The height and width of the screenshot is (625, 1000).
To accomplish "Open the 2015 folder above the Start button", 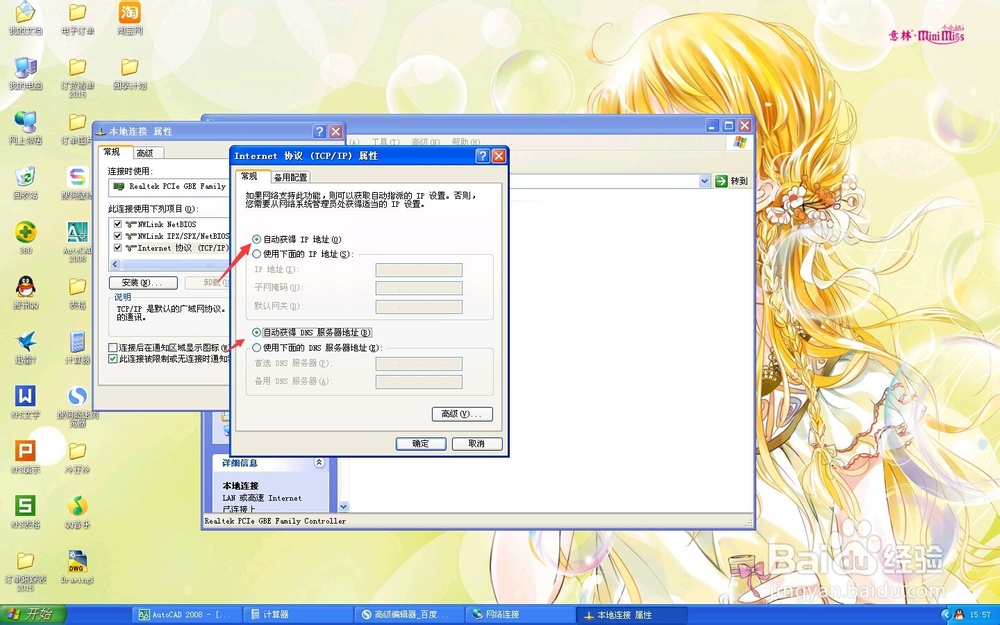I will (x=25, y=570).
